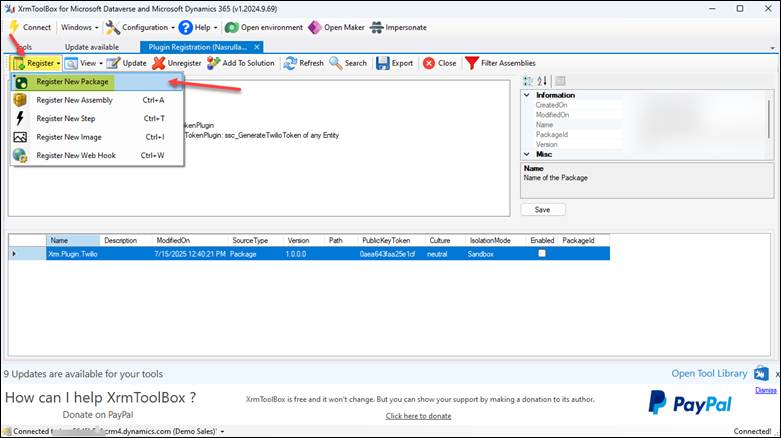
Task: Click the Save button
Action: [x=542, y=210]
